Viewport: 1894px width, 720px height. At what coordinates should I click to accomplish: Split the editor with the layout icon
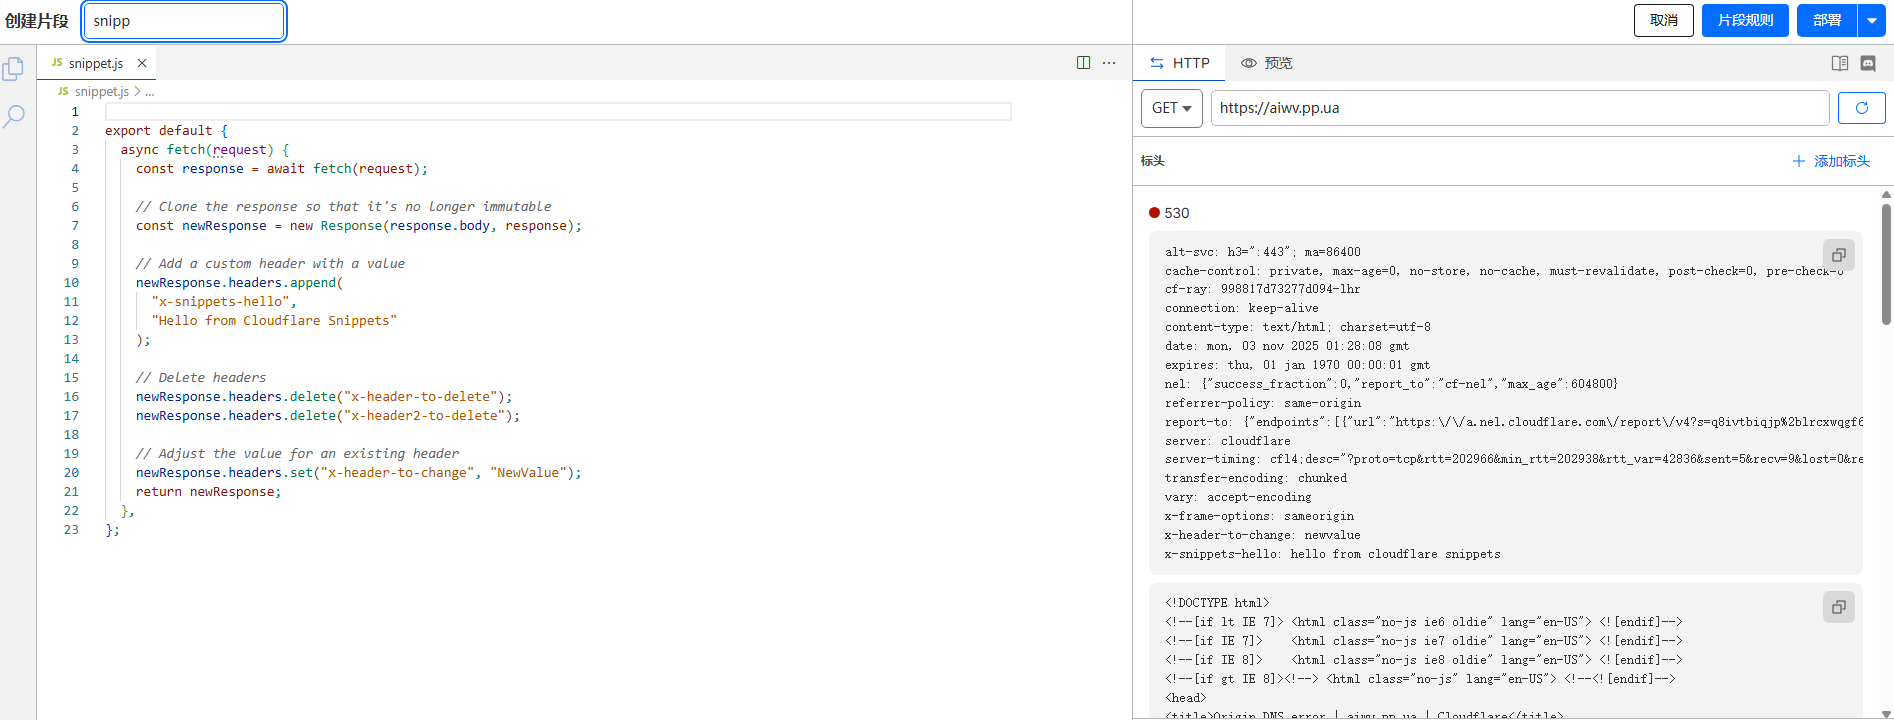[1083, 63]
